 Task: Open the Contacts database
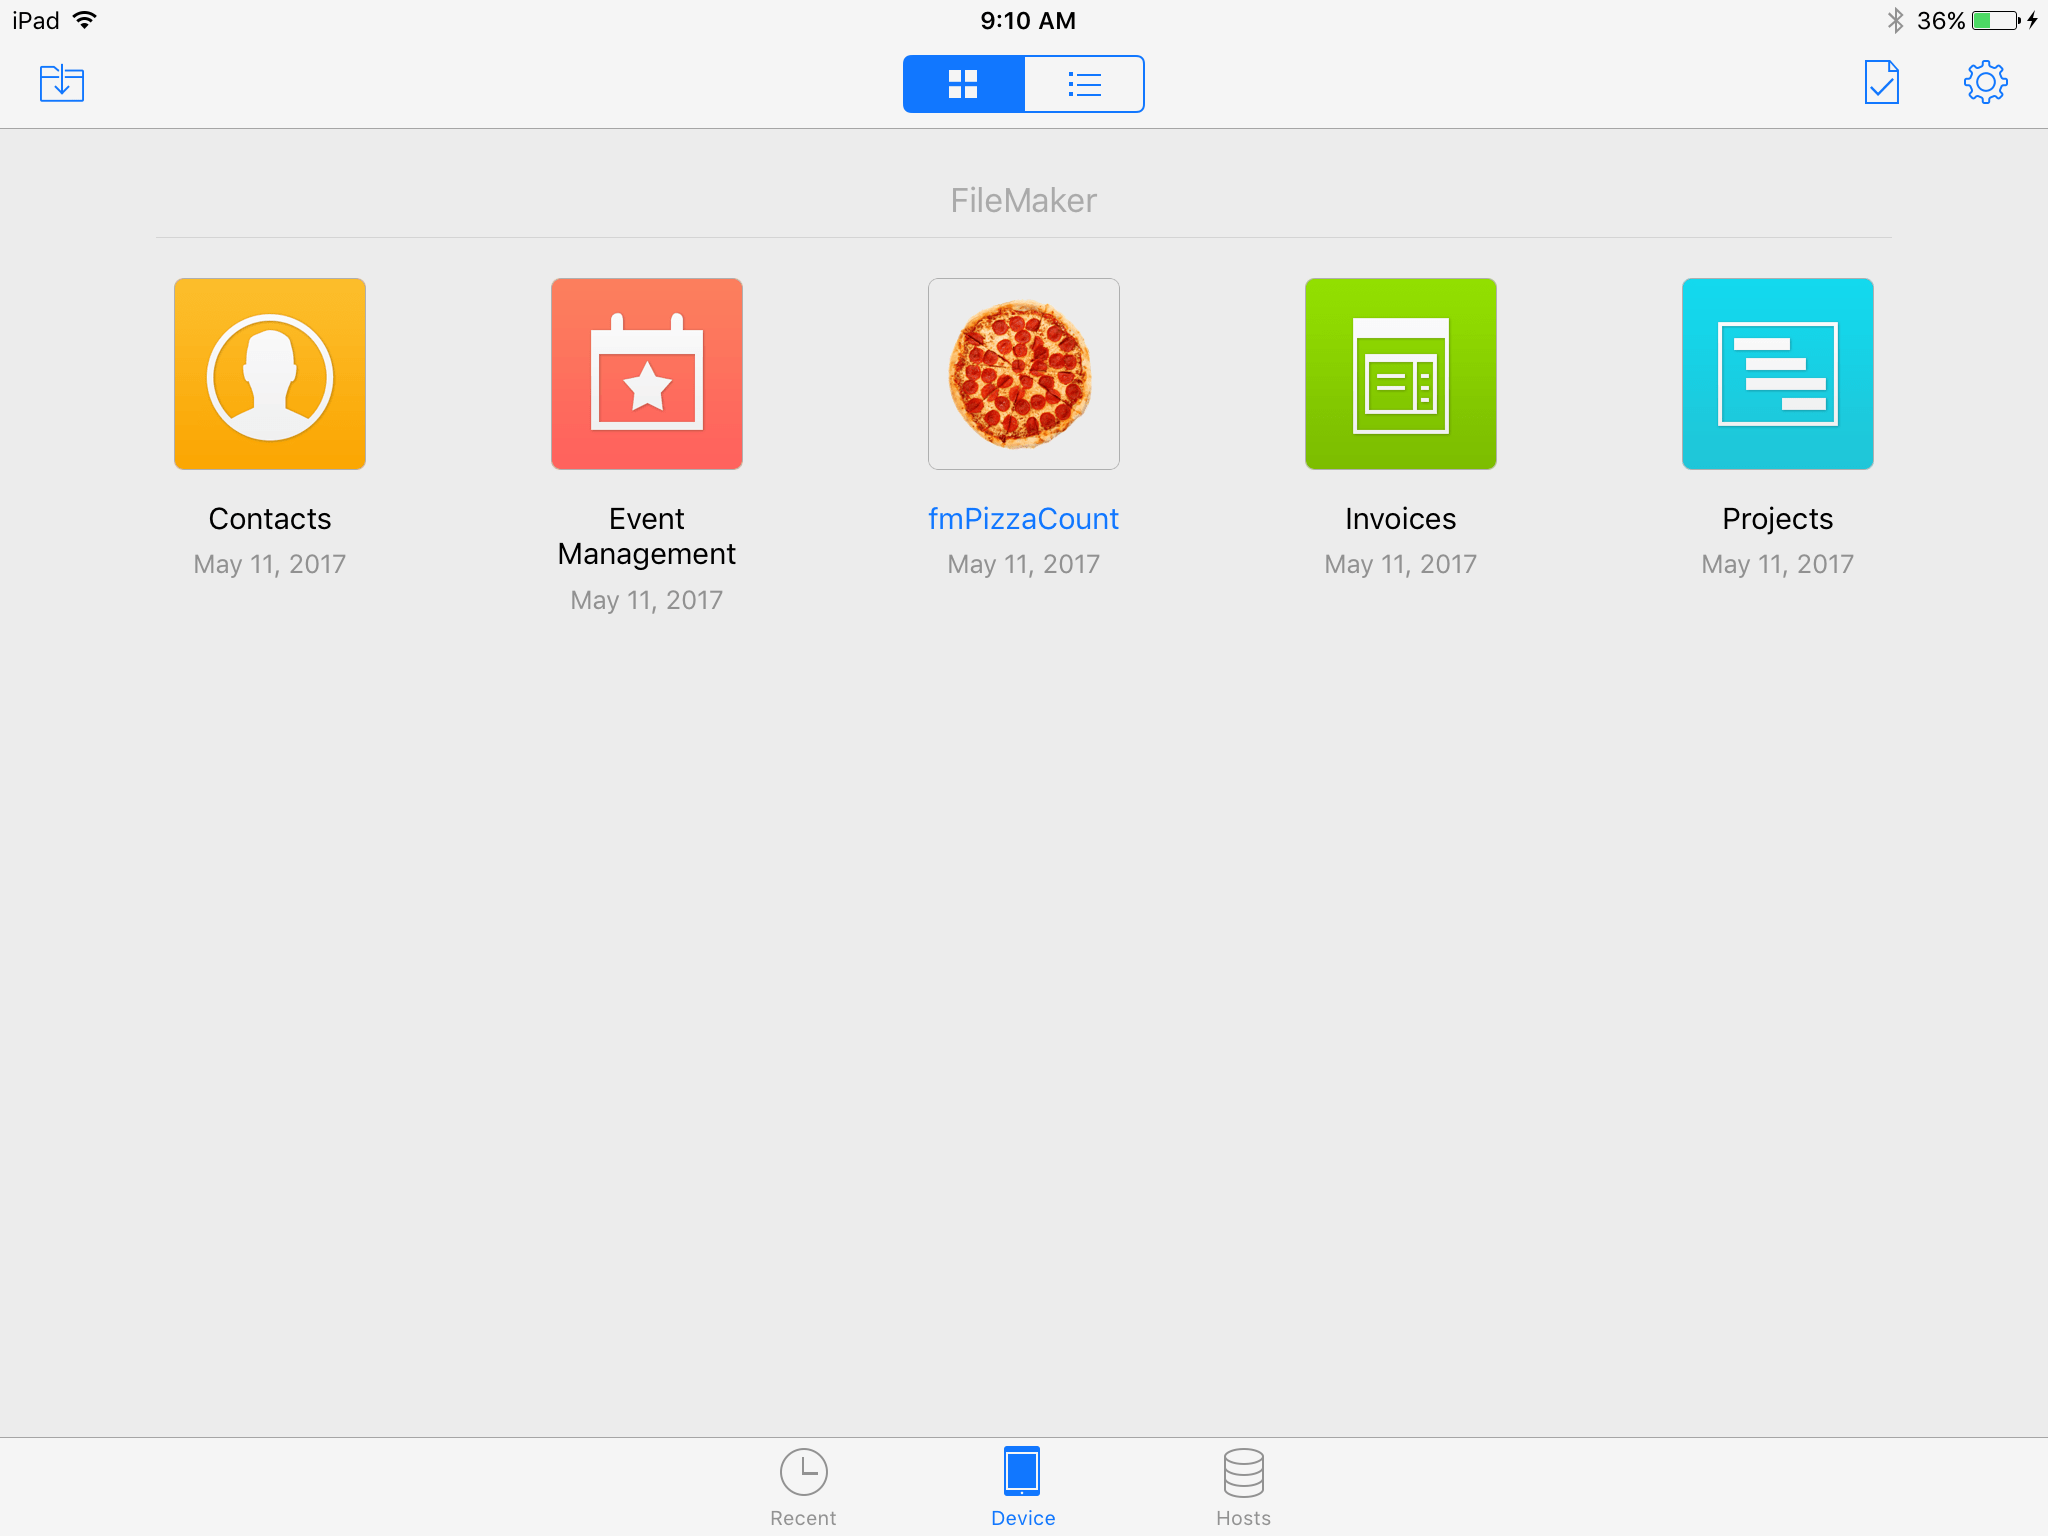pyautogui.click(x=269, y=373)
